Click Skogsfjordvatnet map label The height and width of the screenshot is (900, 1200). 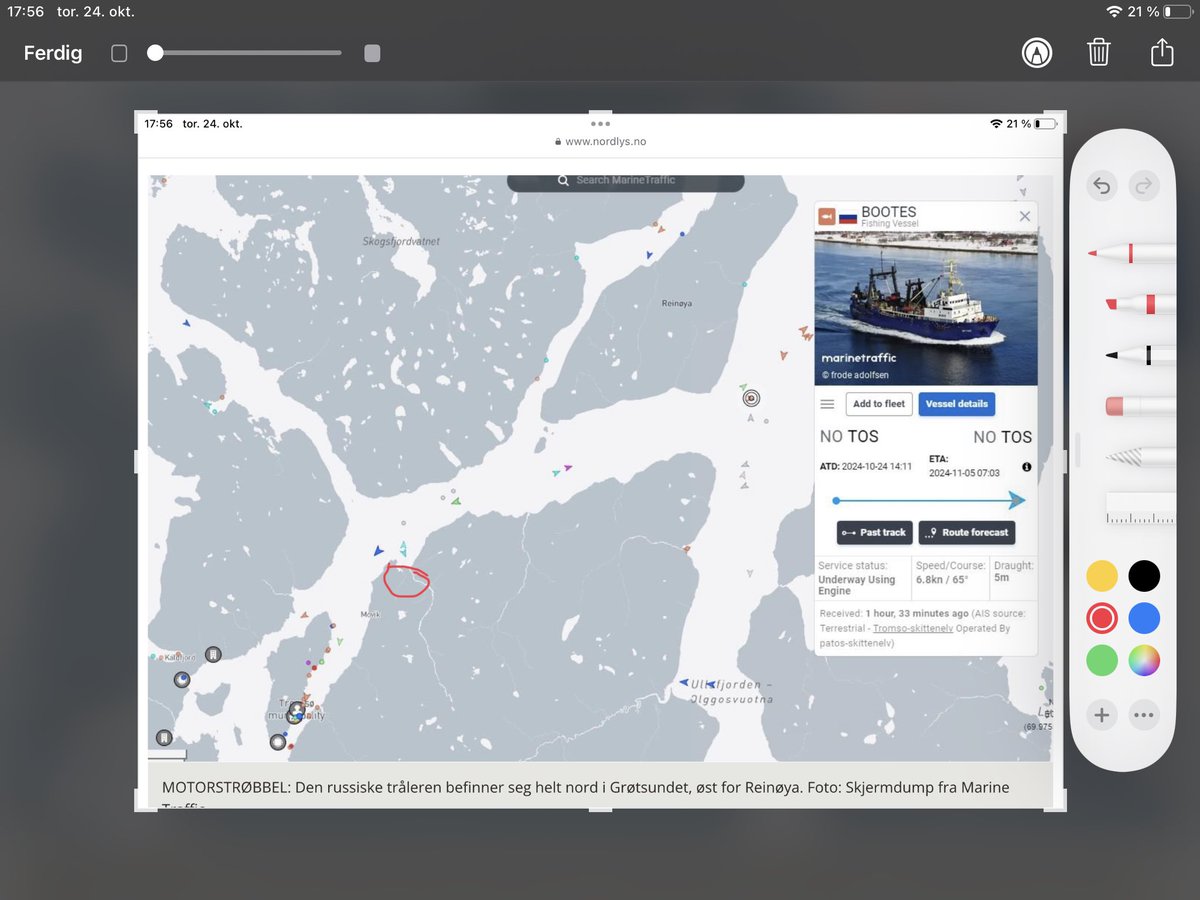(401, 242)
